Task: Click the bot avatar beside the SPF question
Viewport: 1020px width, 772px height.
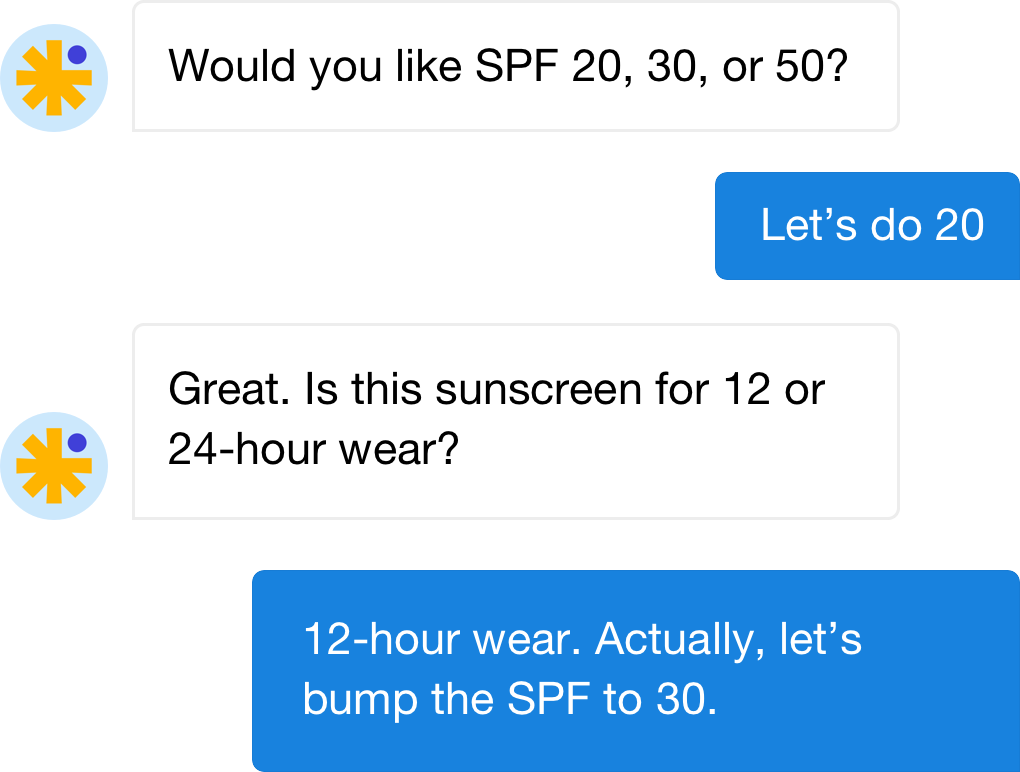Action: pos(54,78)
